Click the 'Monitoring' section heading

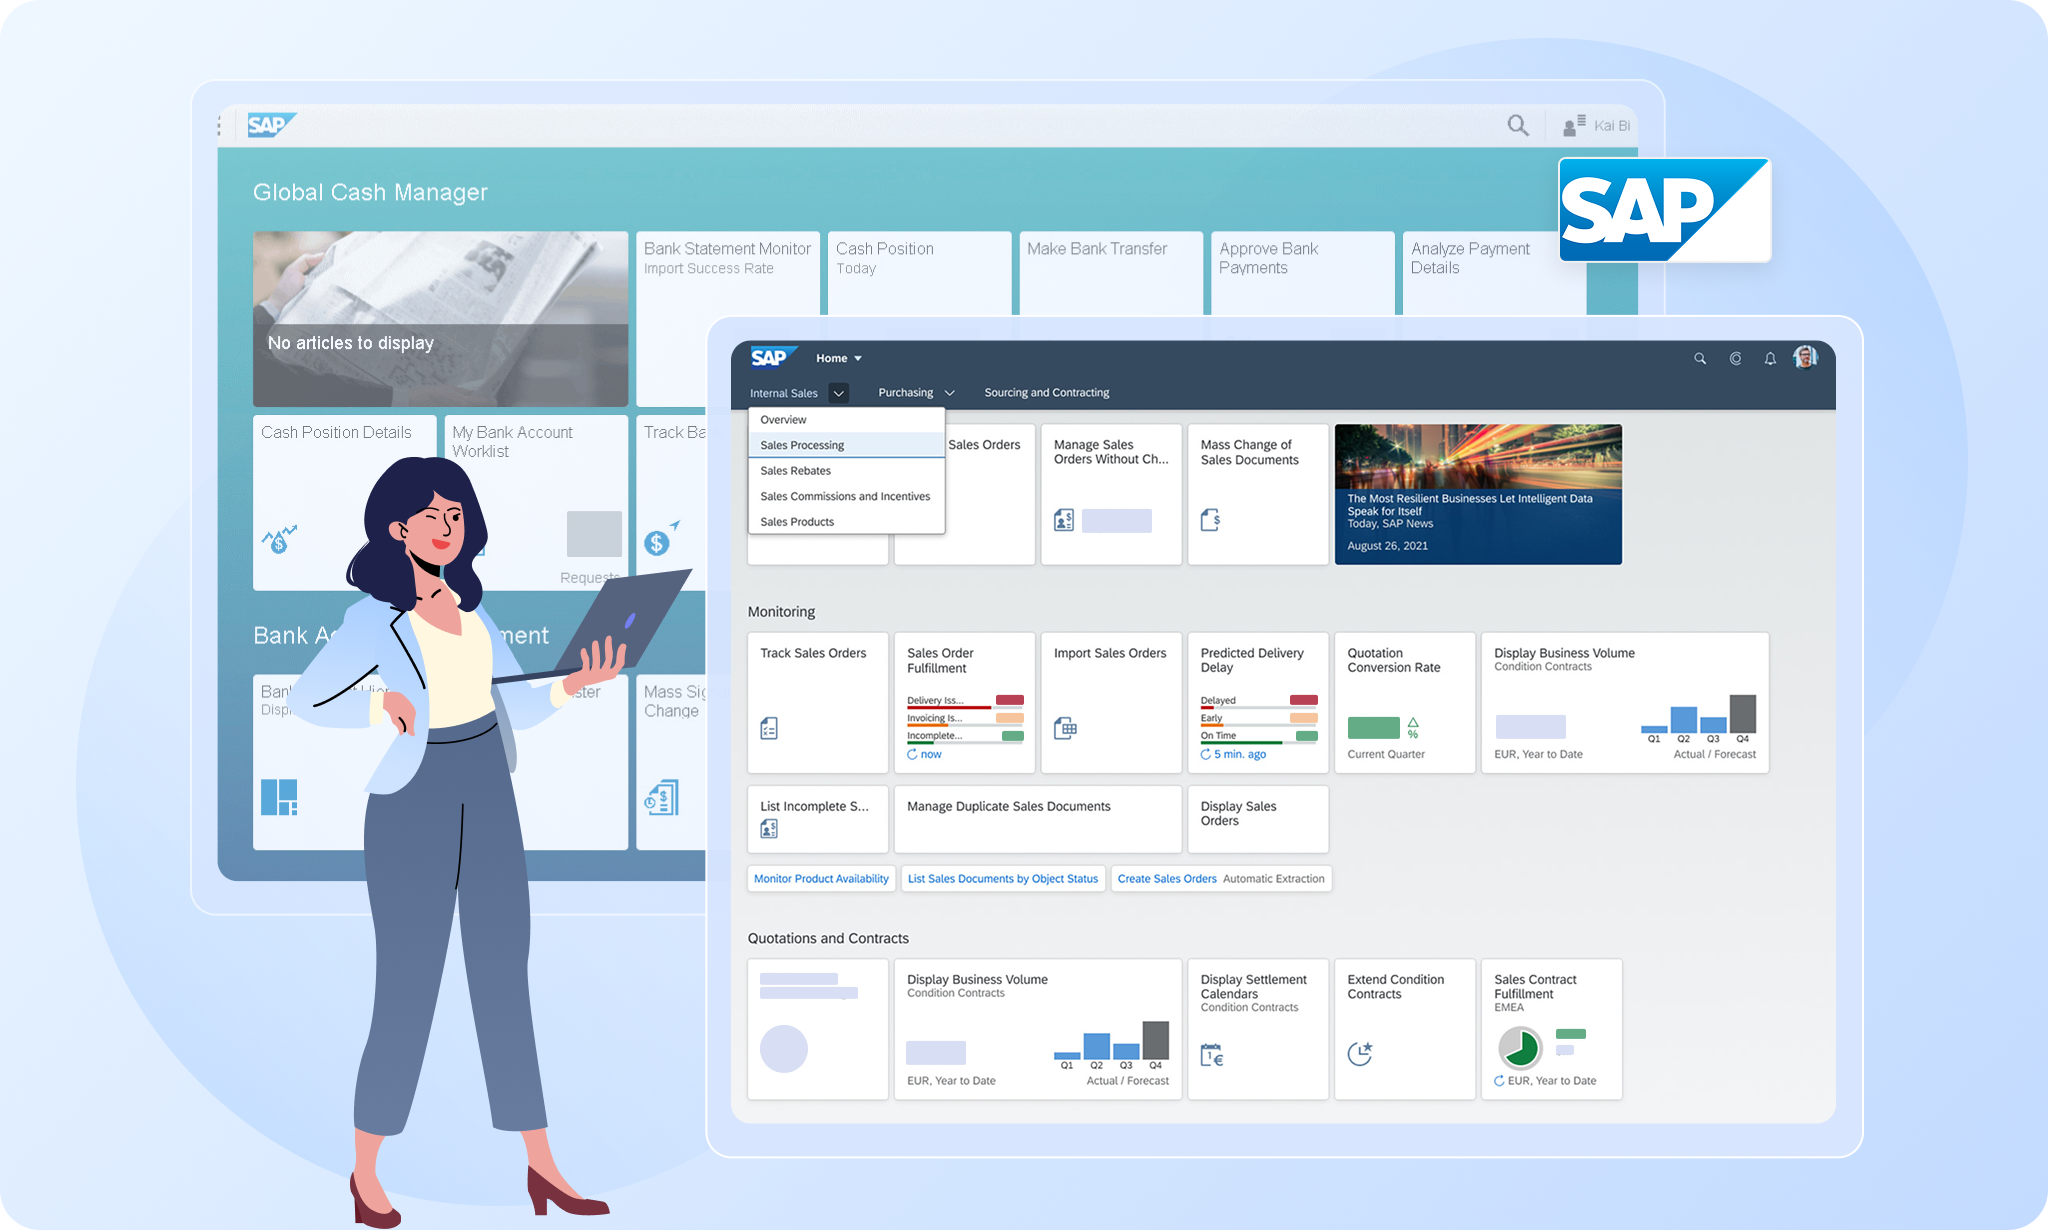pos(781,612)
